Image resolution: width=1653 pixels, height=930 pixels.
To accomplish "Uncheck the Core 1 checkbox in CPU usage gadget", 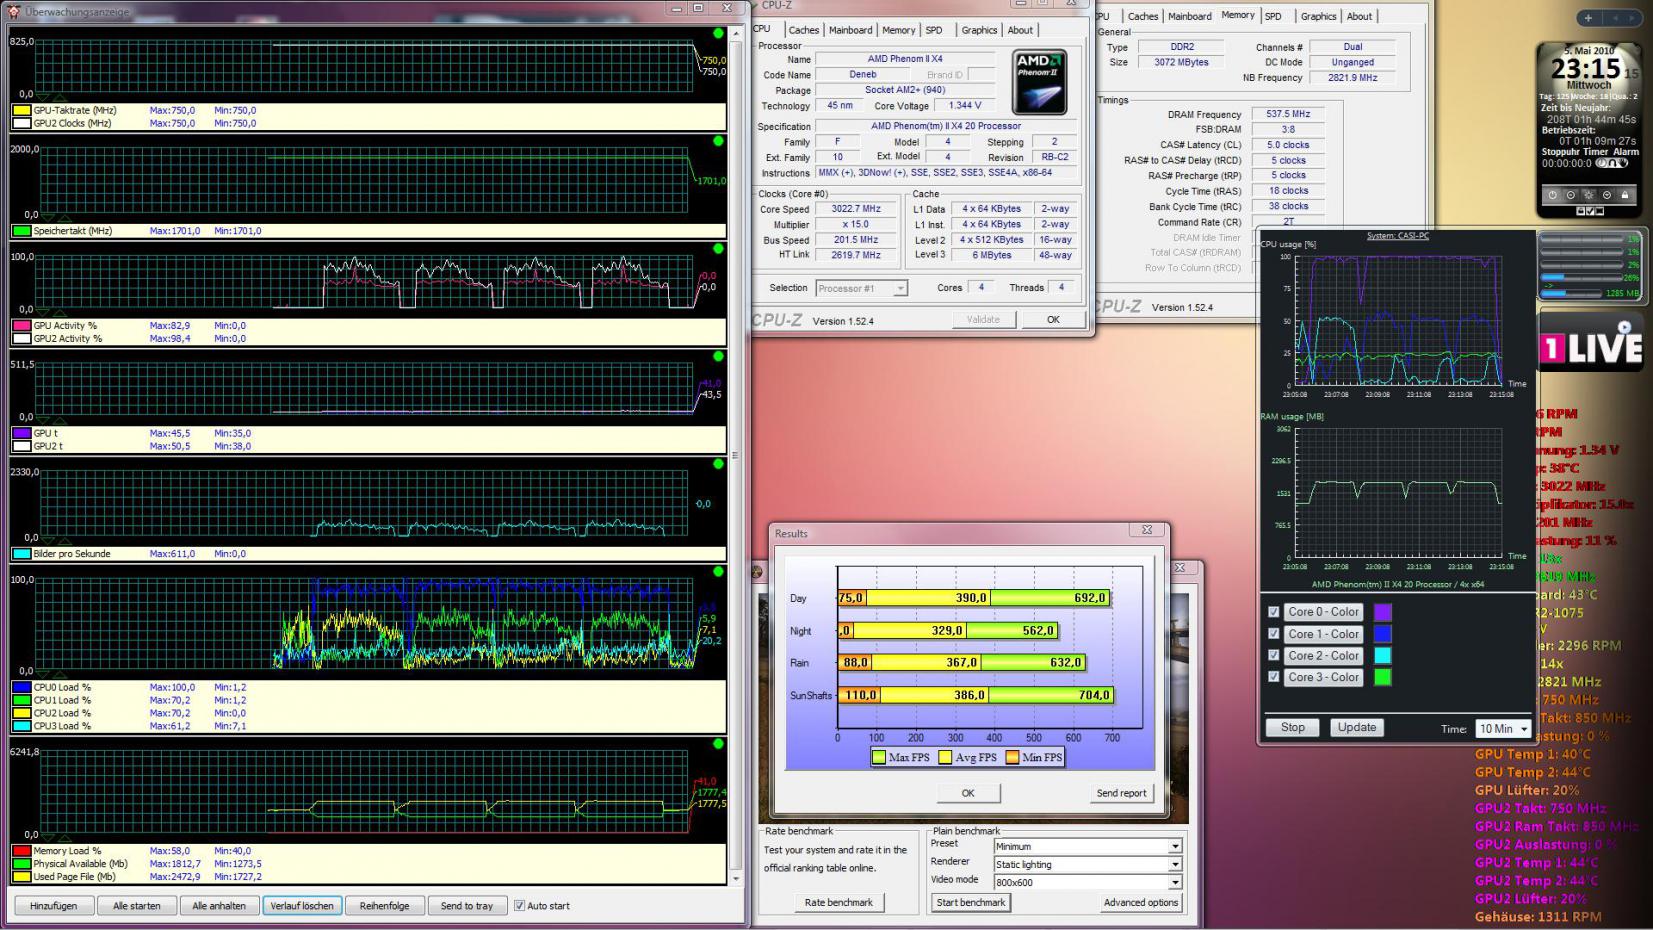I will pyautogui.click(x=1273, y=634).
